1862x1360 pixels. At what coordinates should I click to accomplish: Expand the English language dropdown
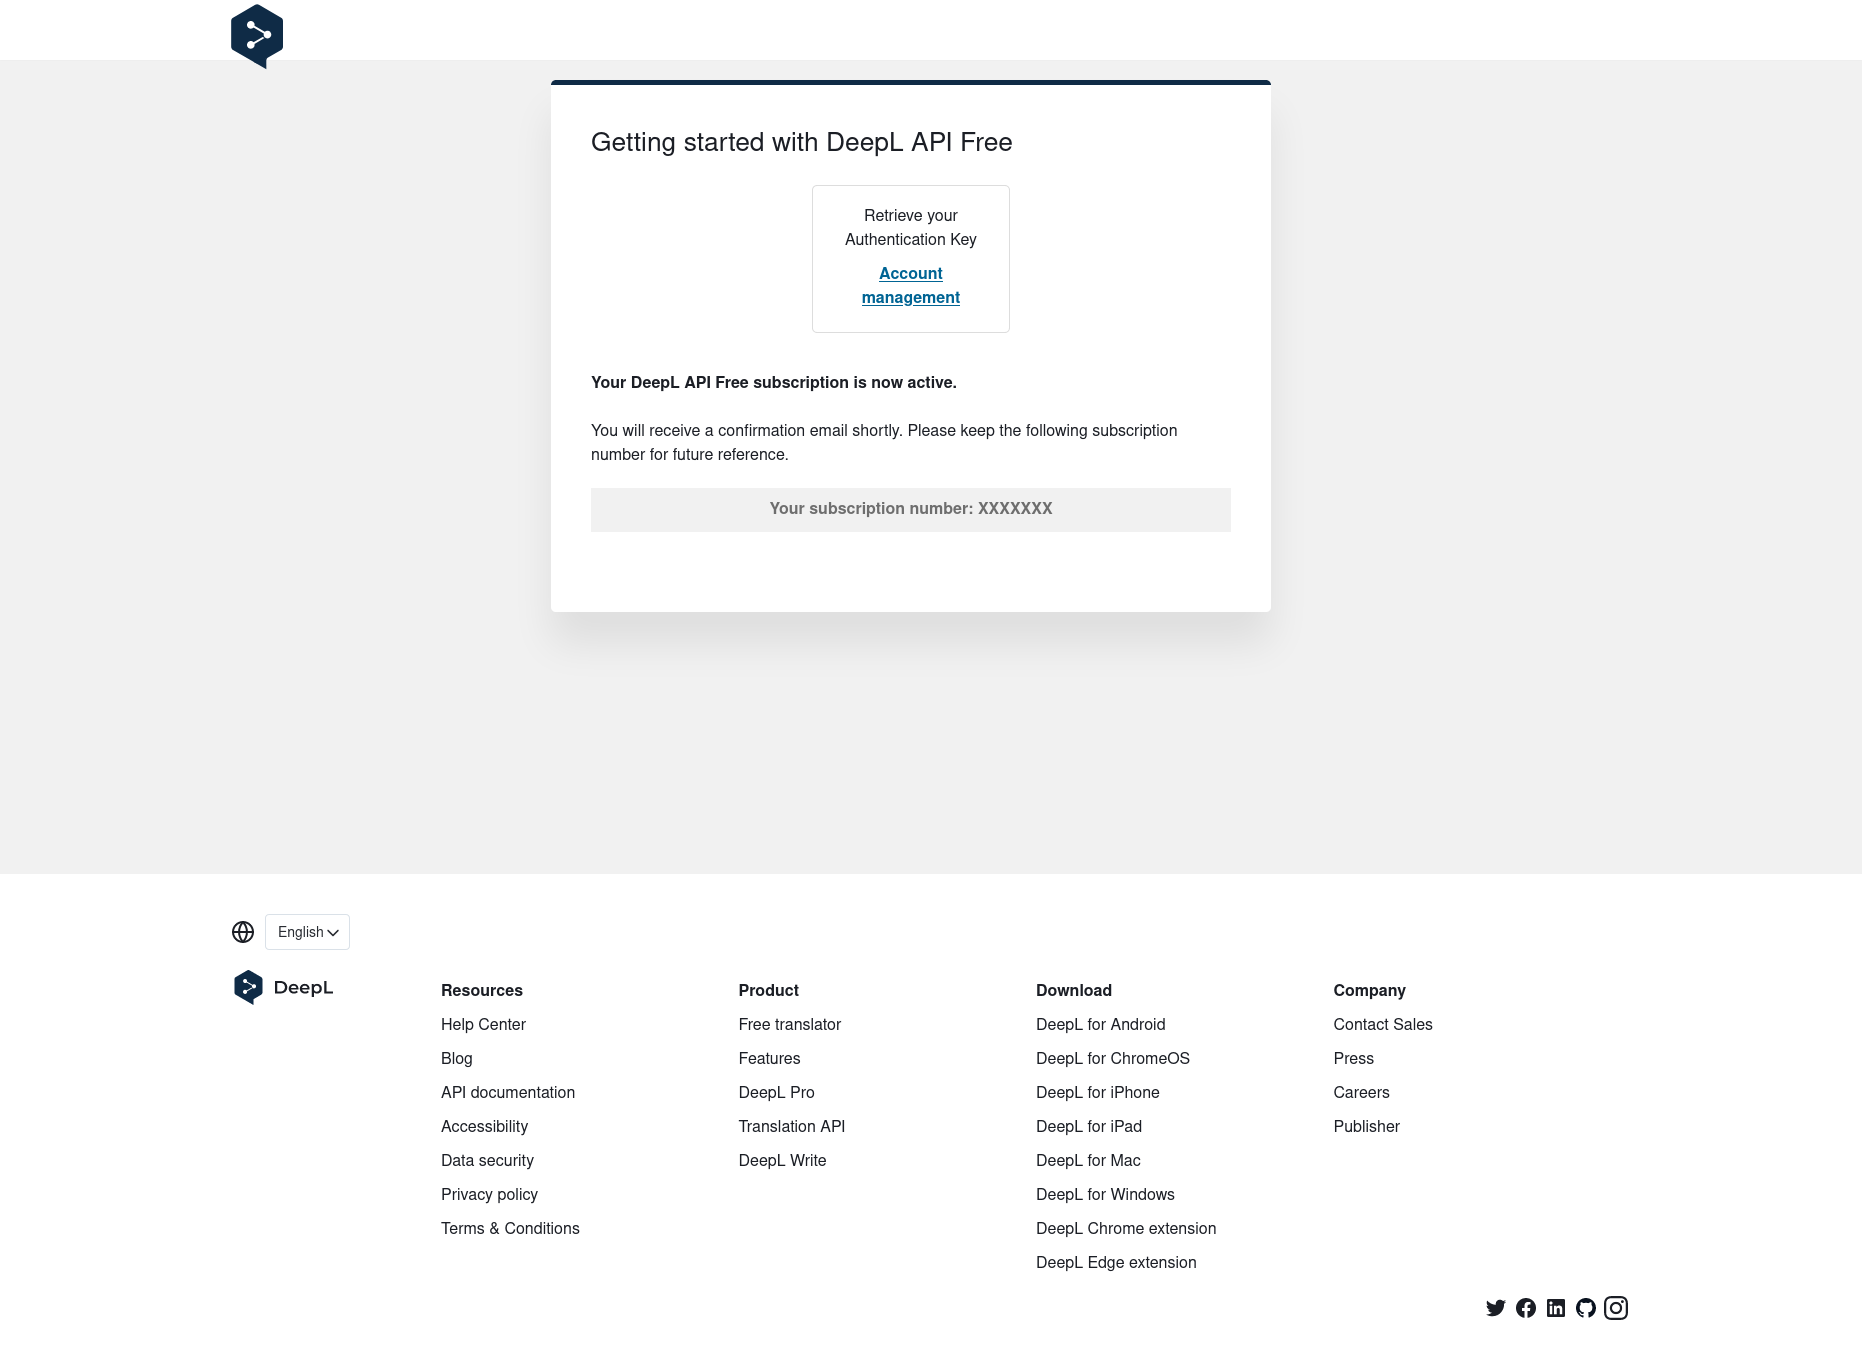coord(307,932)
